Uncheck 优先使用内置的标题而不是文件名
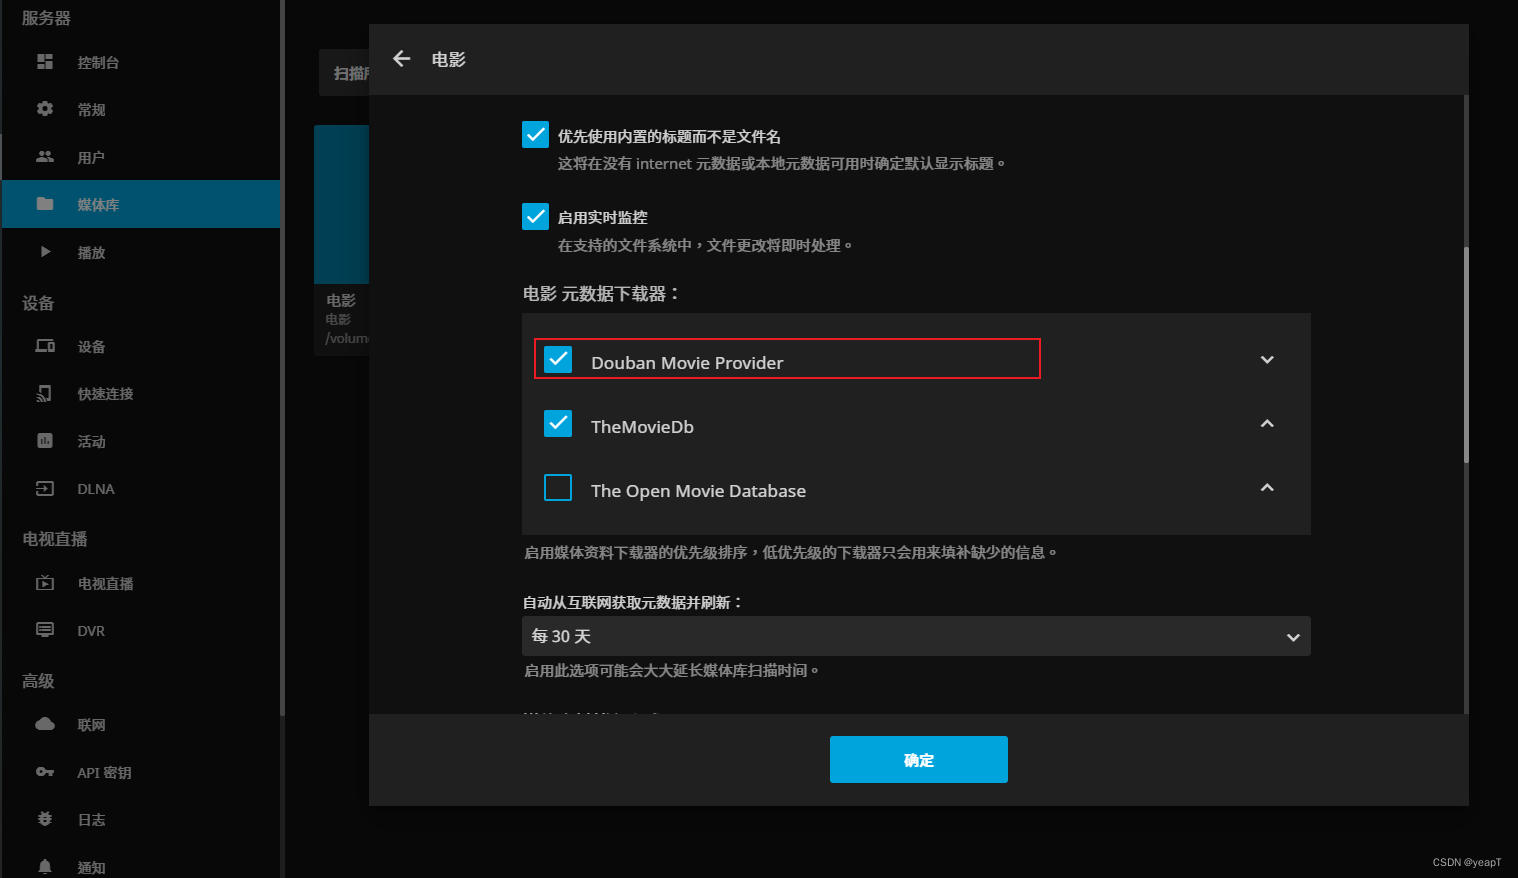Image resolution: width=1518 pixels, height=878 pixels. pos(535,135)
